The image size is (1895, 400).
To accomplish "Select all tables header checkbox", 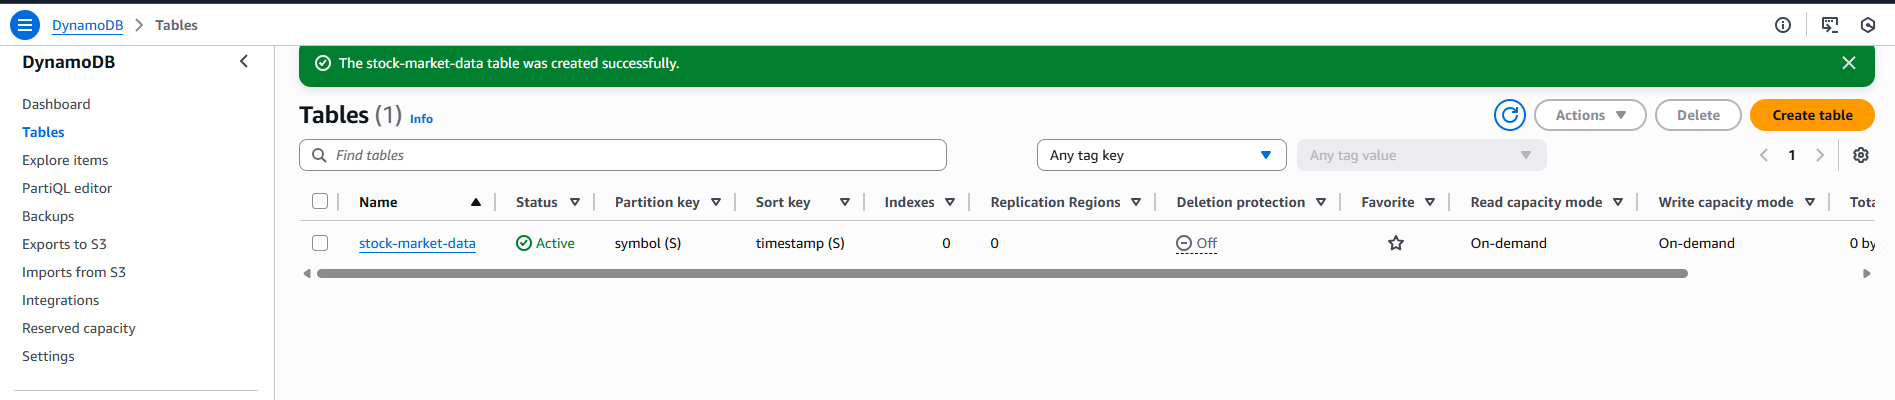I will 320,201.
